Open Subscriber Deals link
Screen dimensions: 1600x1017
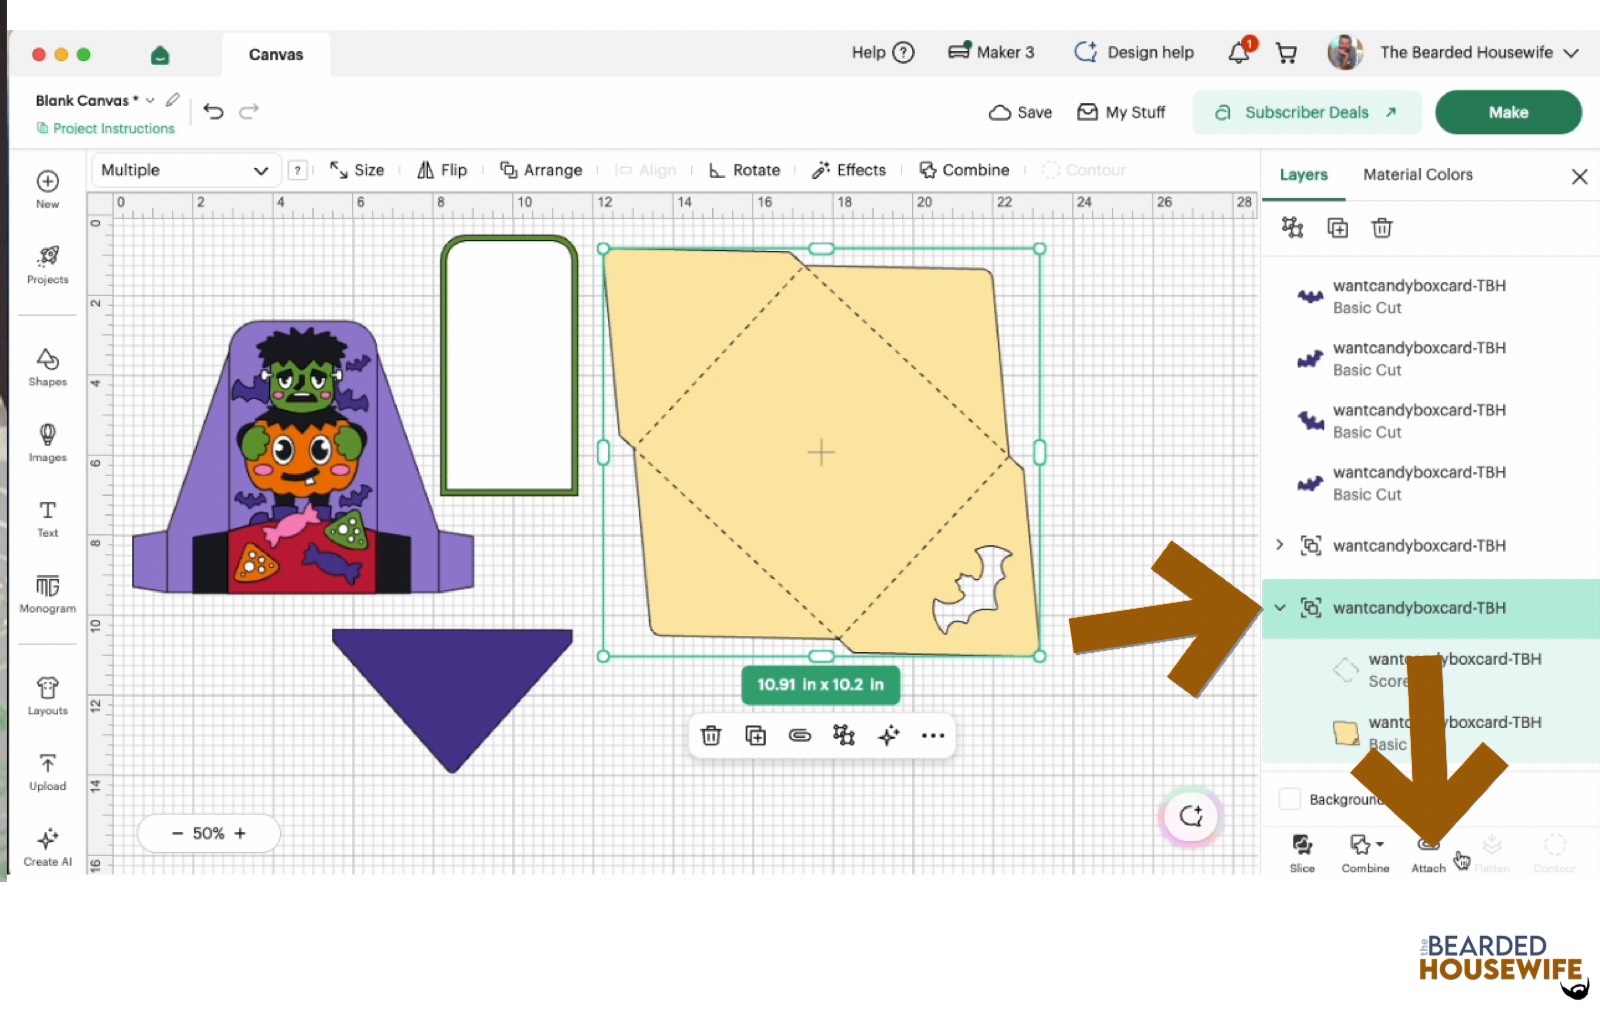[x=1306, y=112]
